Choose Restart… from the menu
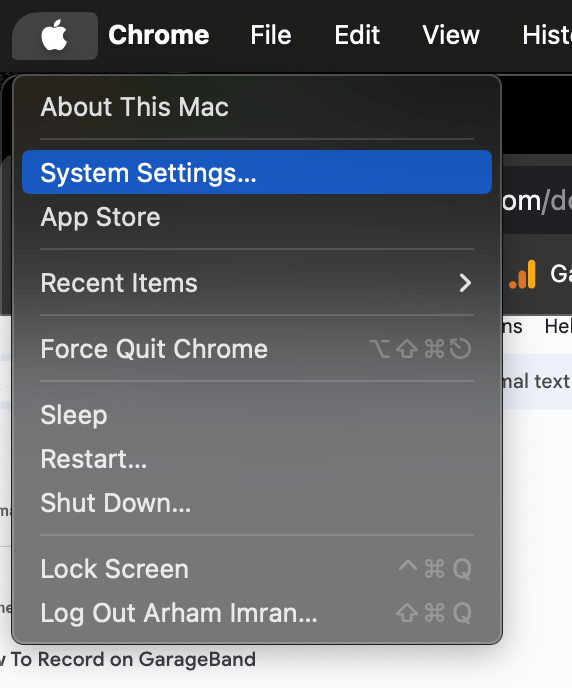The image size is (572, 688). click(x=257, y=459)
